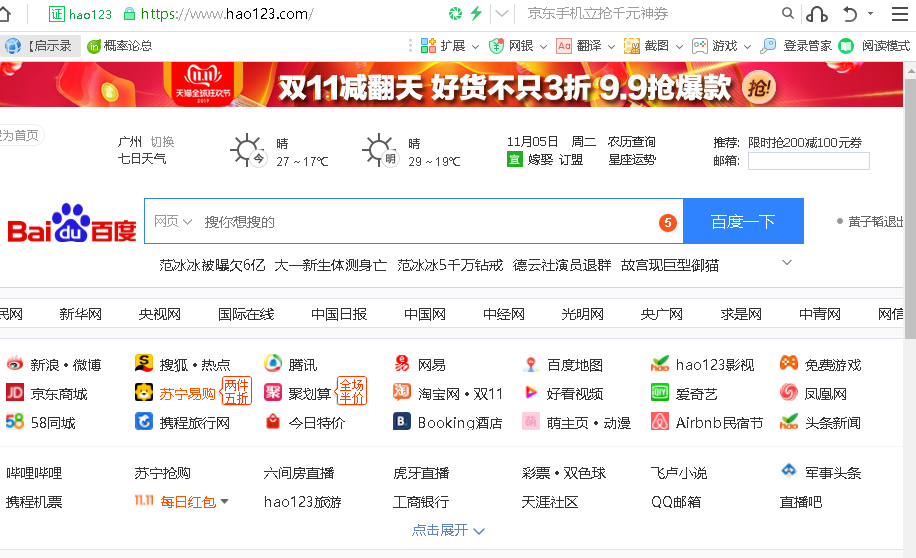Click the 凤凰网 swirl icon
The image size is (916, 558).
[x=789, y=392]
